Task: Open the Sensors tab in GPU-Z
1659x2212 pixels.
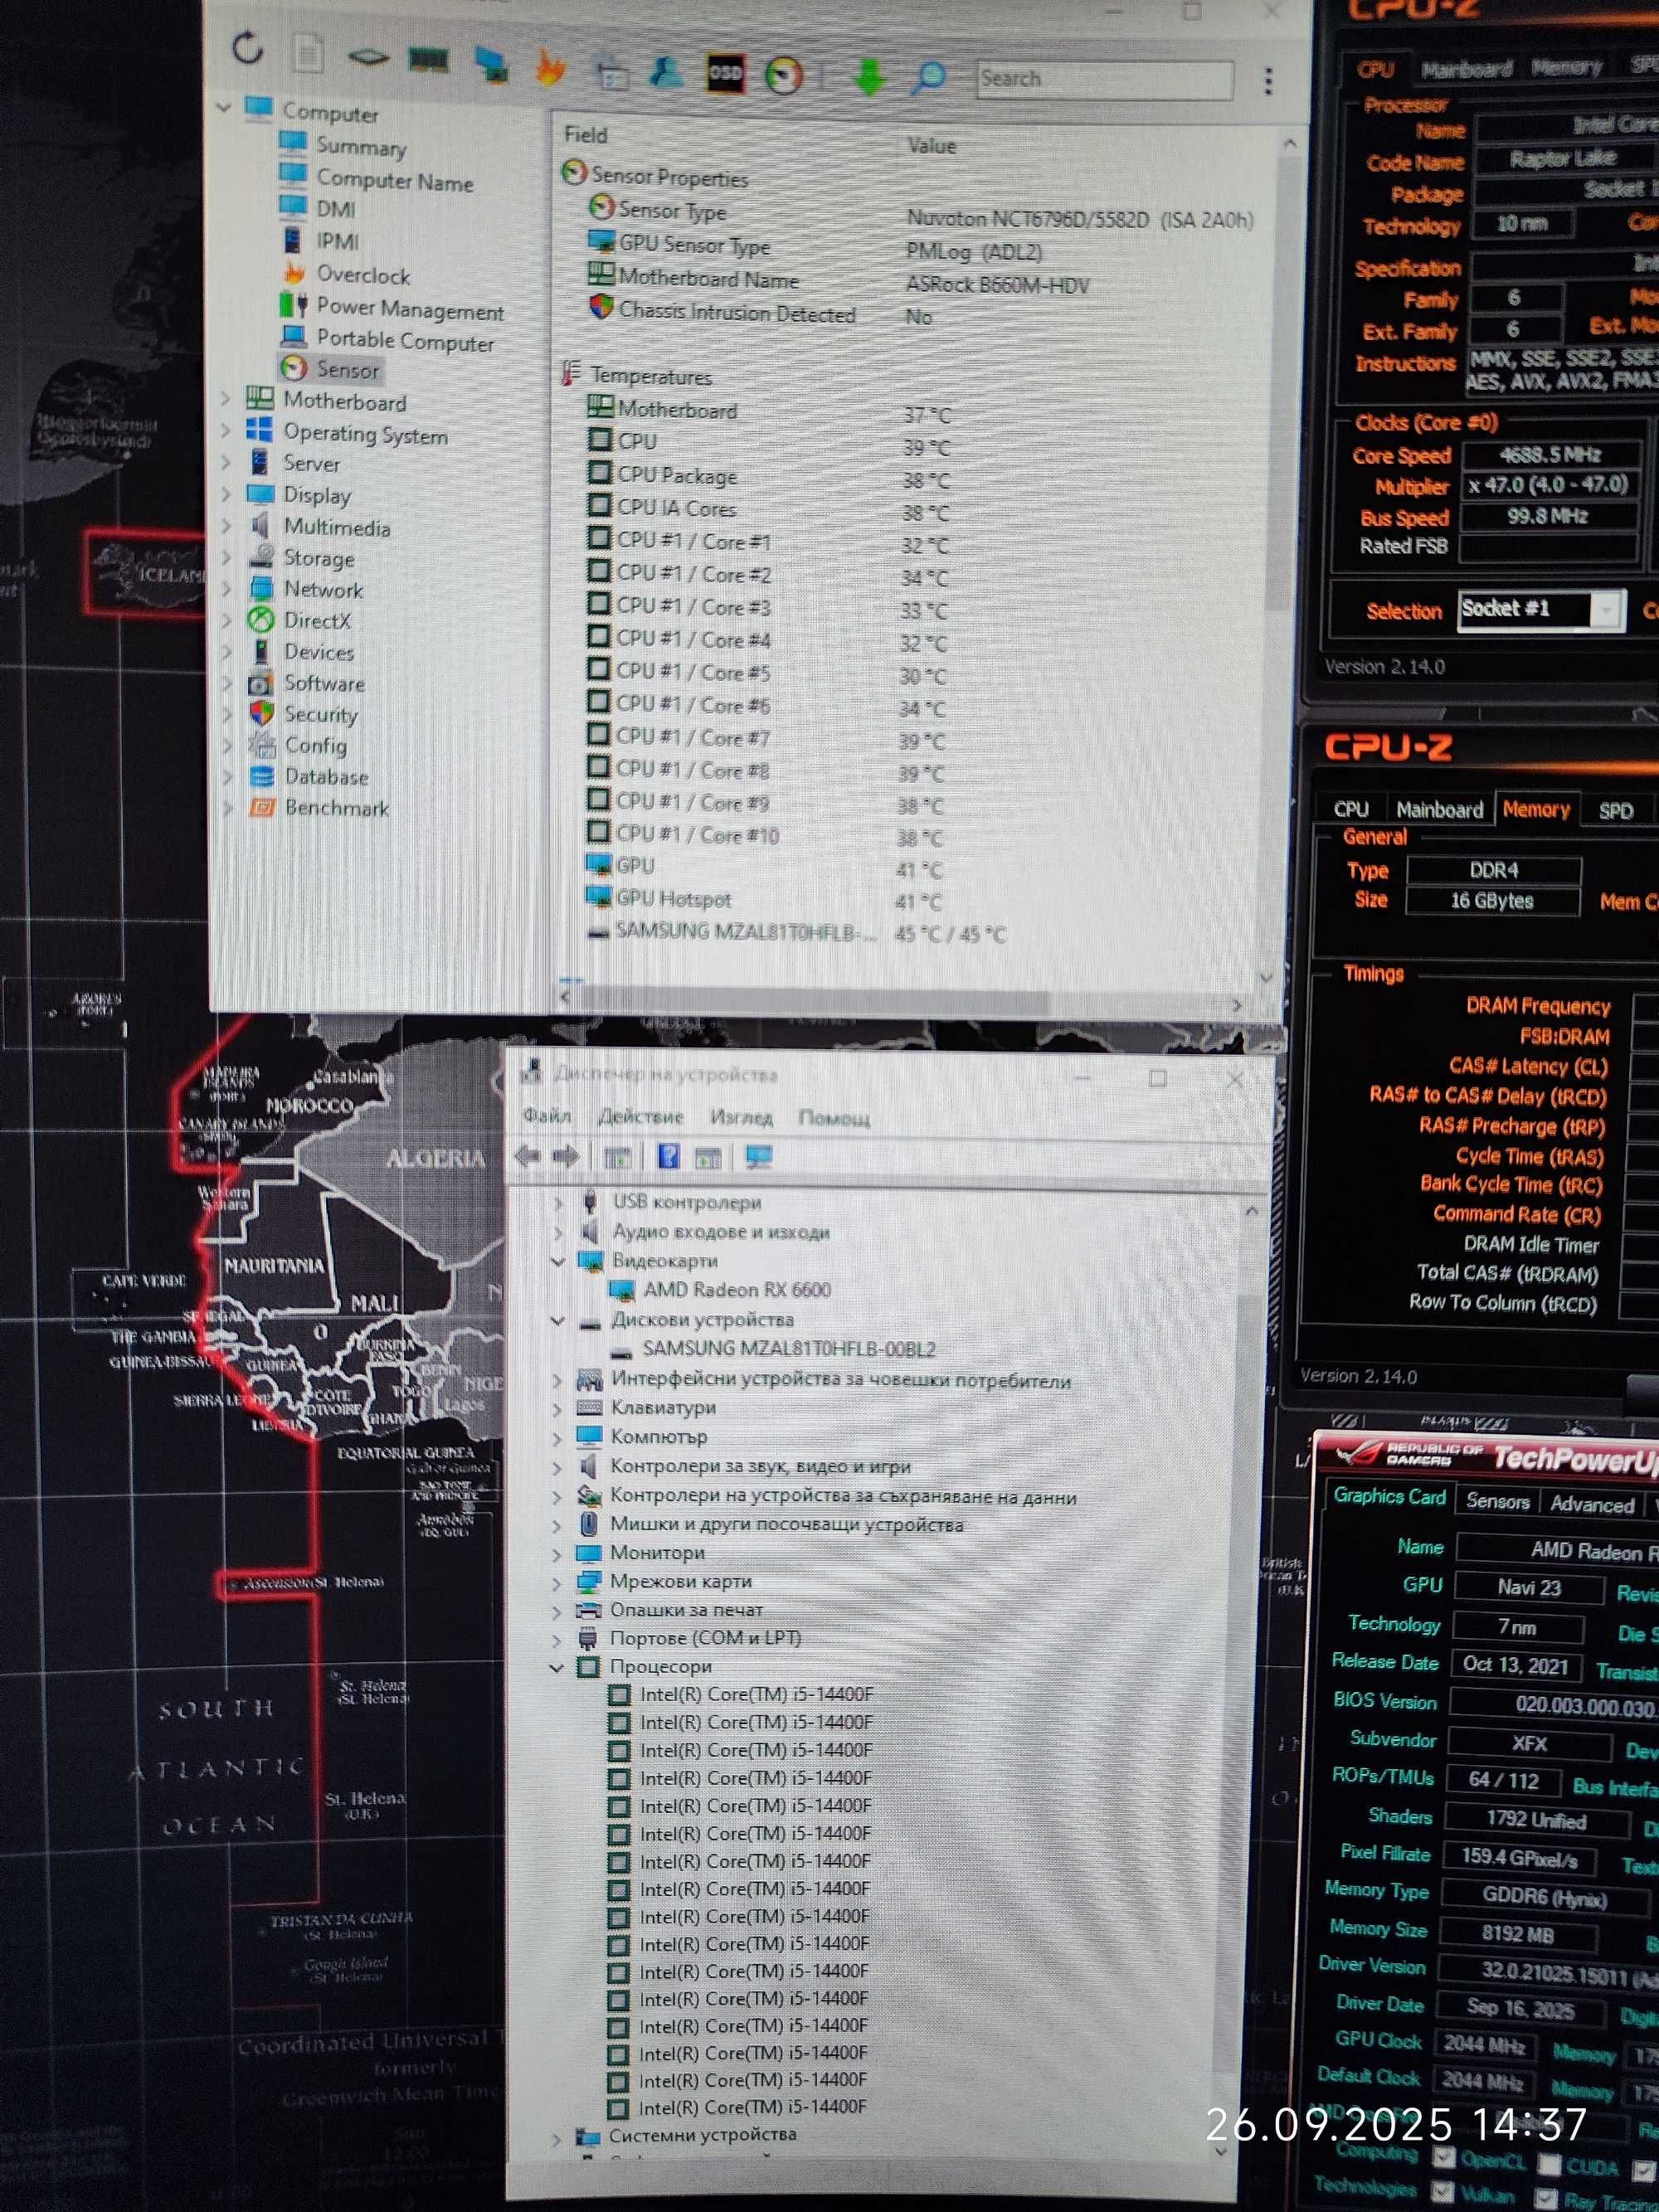Action: point(1497,1501)
